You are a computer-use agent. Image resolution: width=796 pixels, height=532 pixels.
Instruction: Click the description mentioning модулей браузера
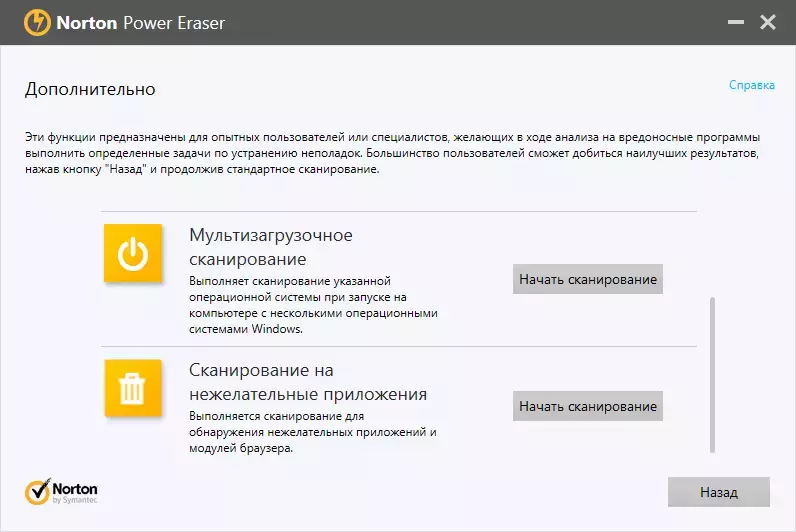(x=313, y=432)
